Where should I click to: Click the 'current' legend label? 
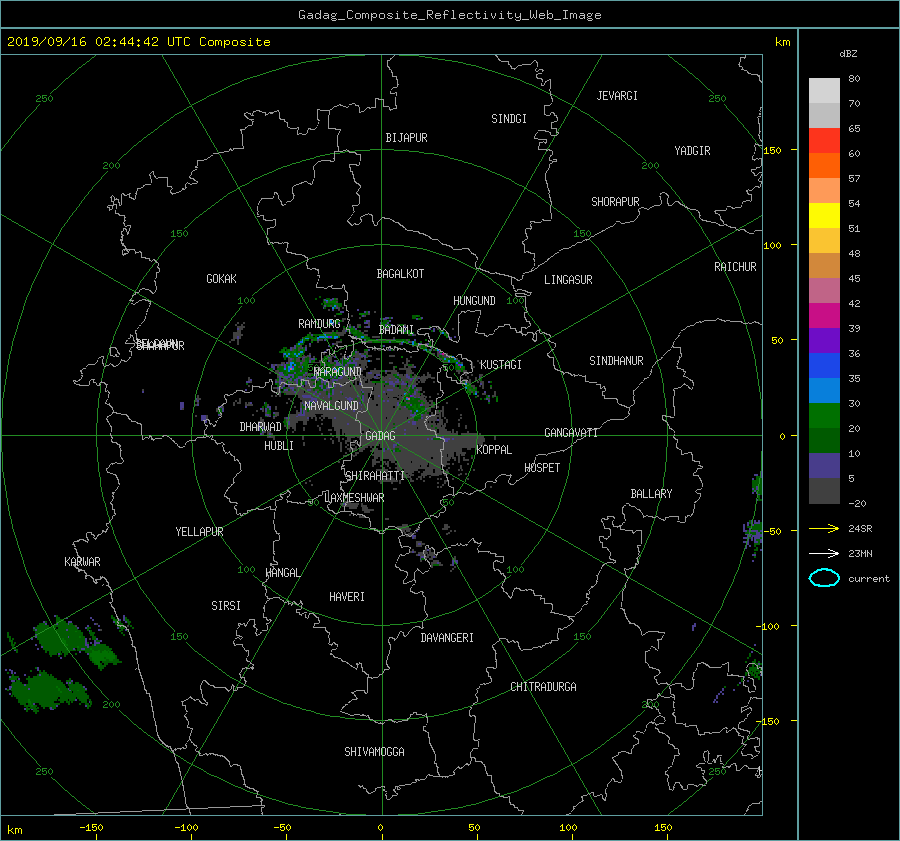tap(869, 579)
